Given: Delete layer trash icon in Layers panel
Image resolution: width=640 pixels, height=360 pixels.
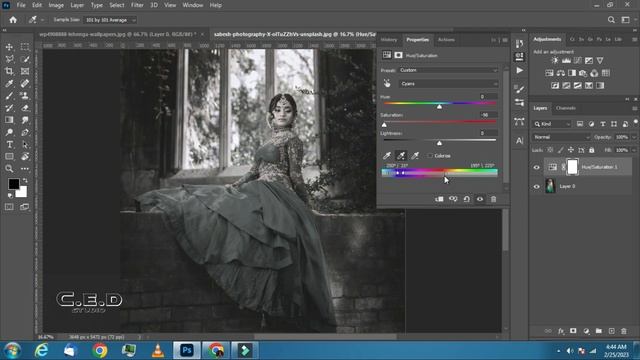Looking at the screenshot, I should [624, 331].
